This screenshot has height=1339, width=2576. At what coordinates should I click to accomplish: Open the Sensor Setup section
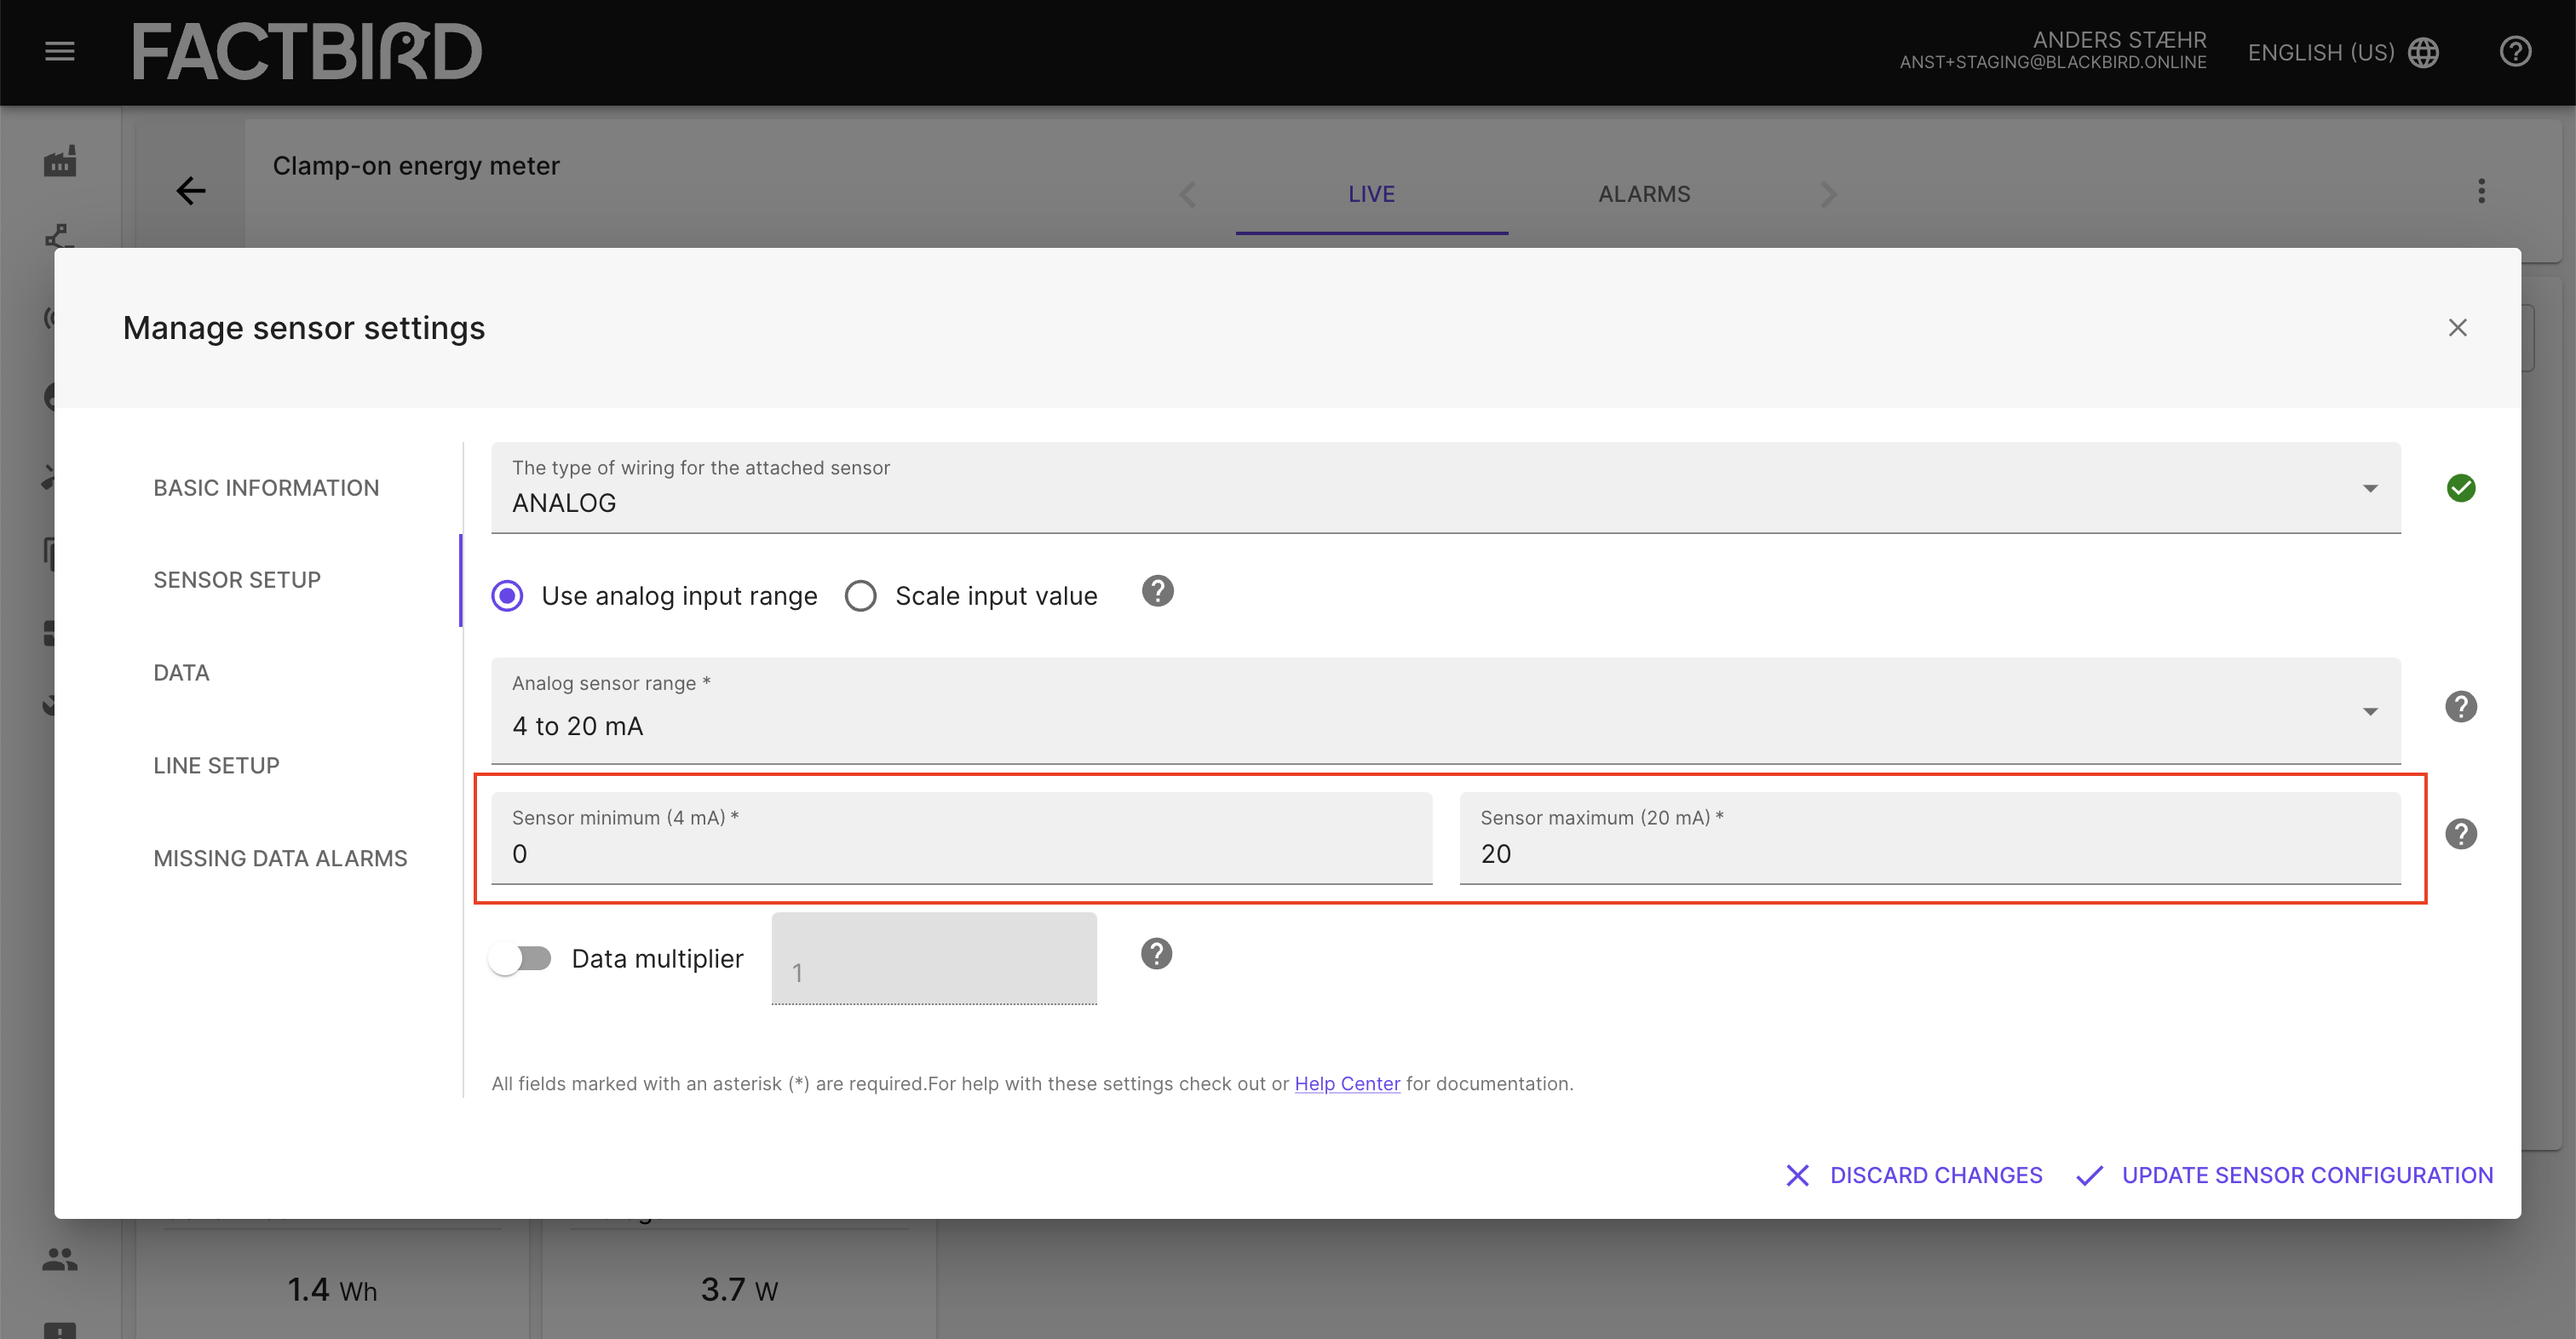[237, 580]
